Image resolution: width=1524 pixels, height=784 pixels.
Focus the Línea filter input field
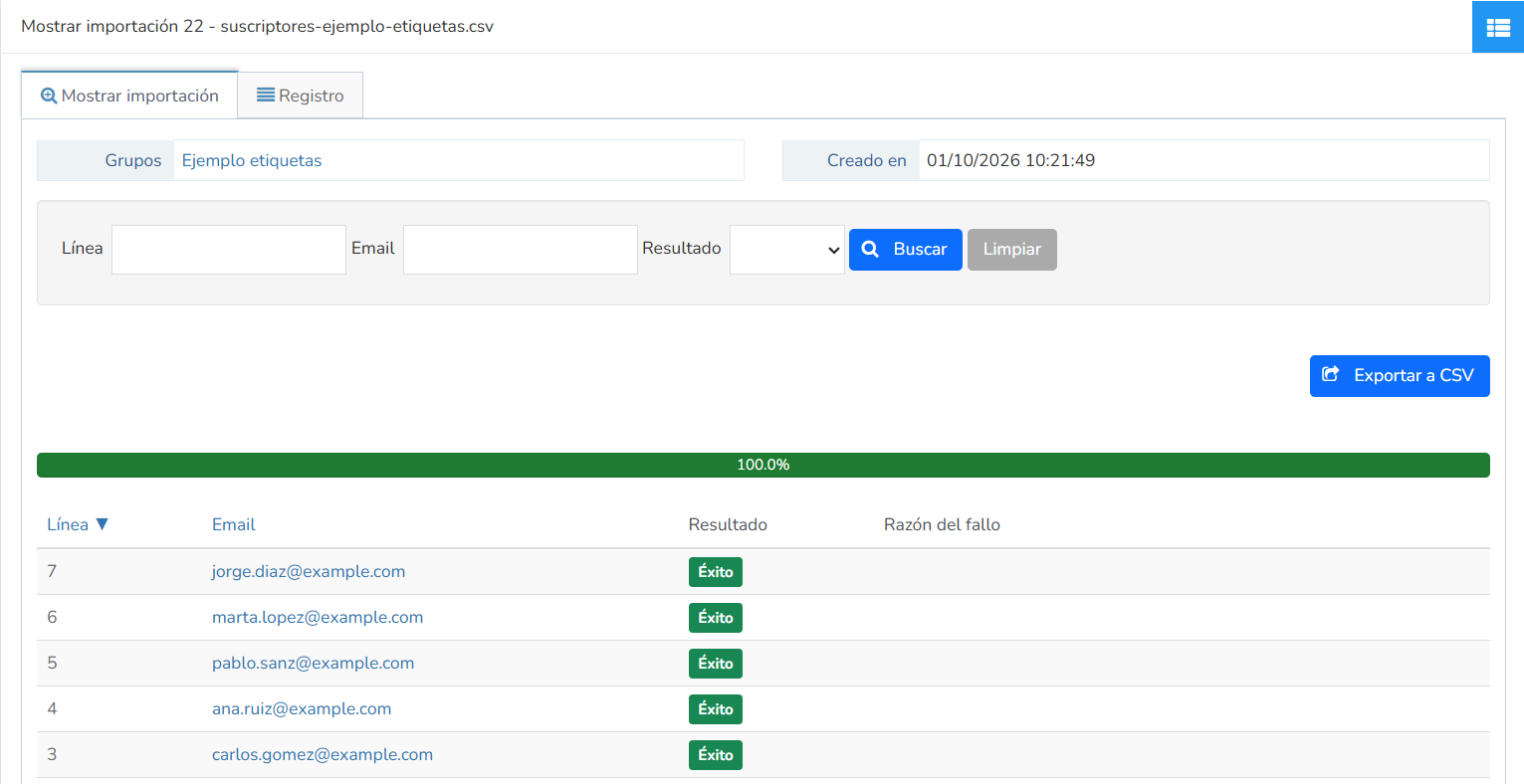(229, 249)
